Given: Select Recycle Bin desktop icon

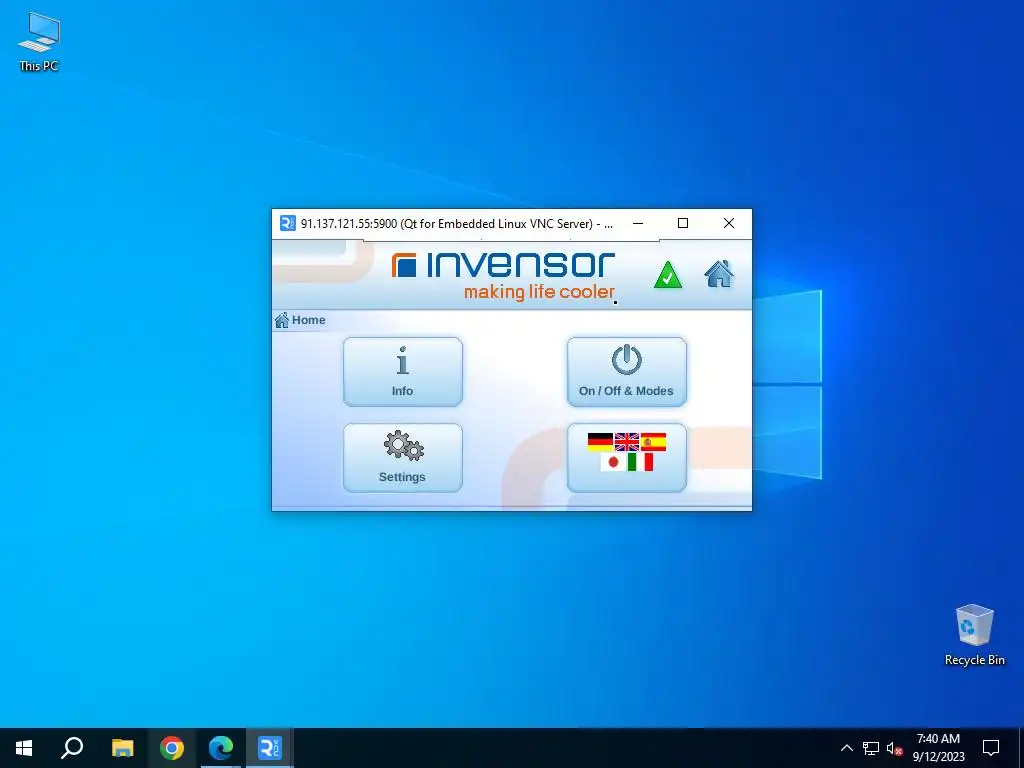Looking at the screenshot, I should click(974, 635).
